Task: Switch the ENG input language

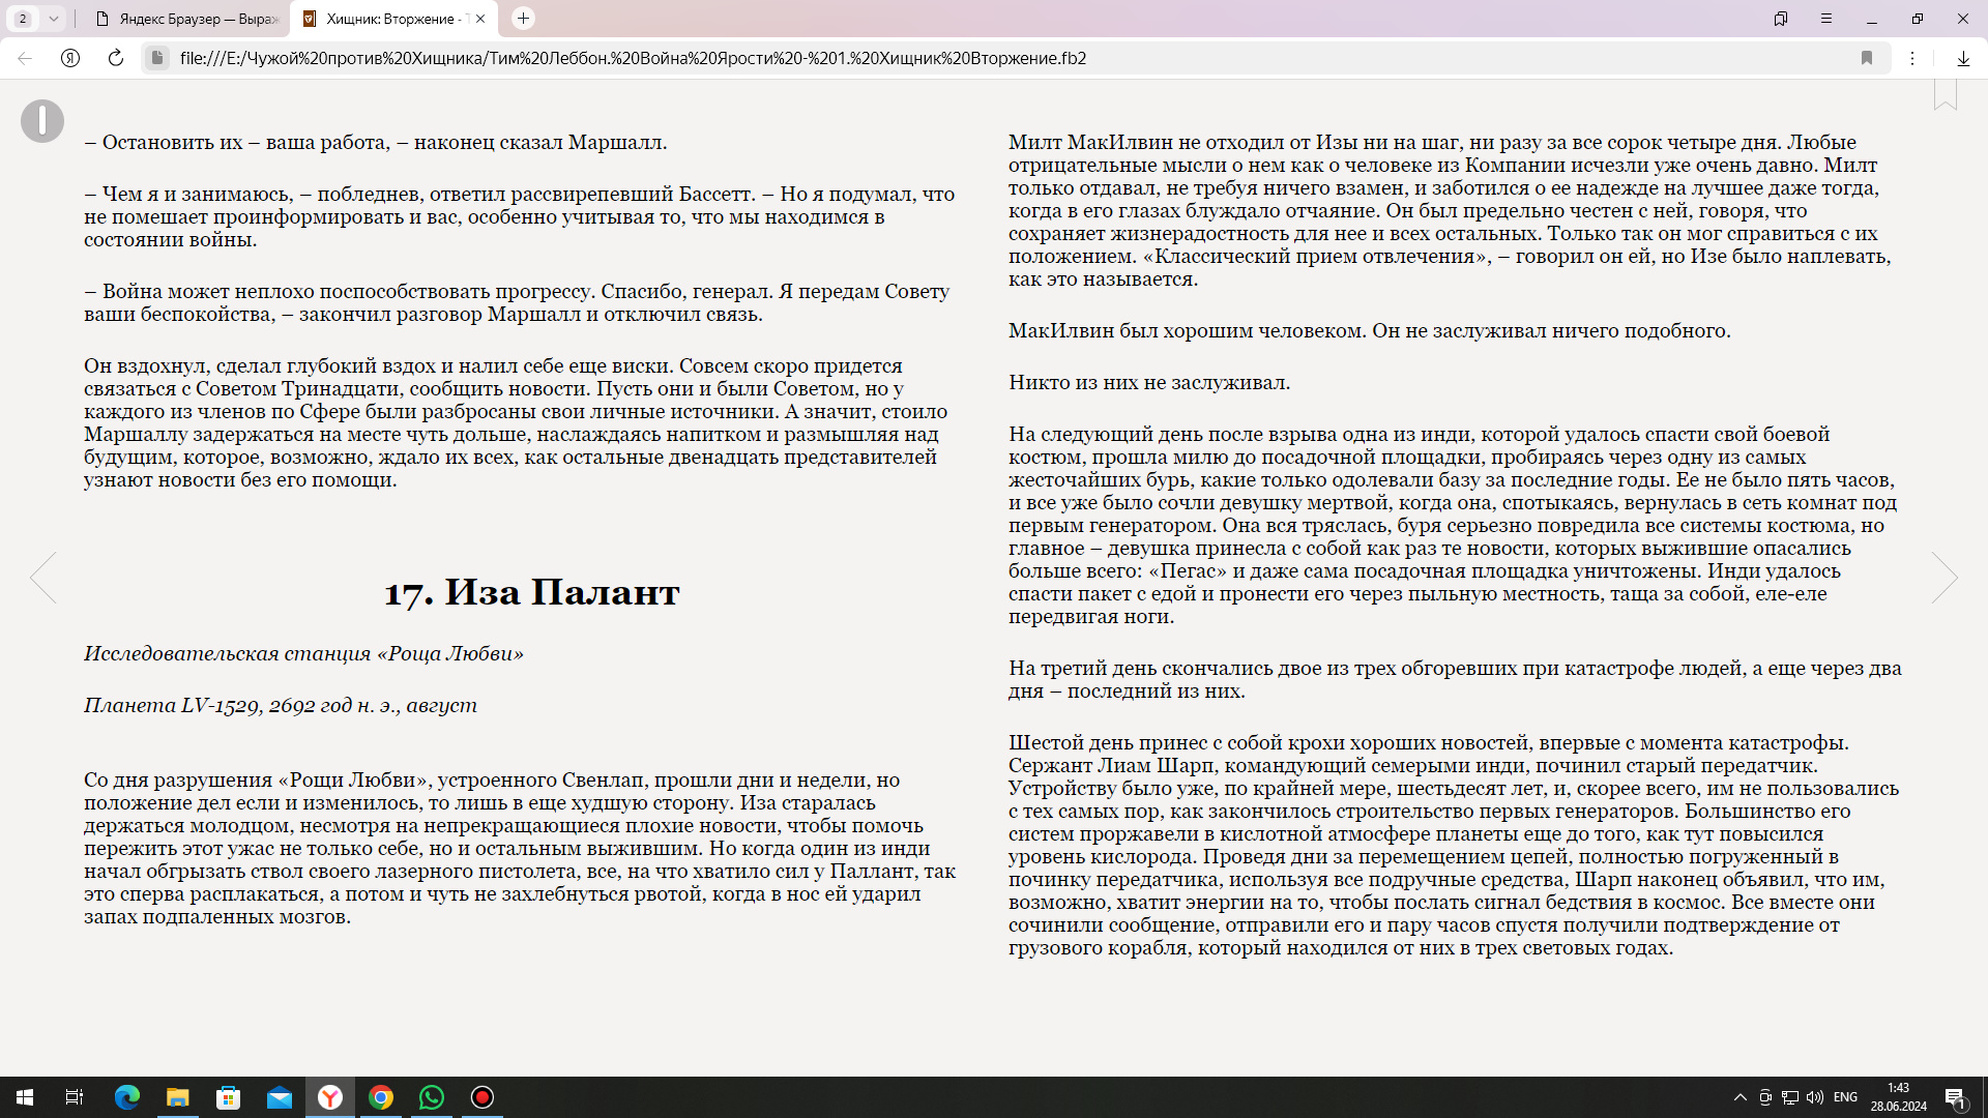Action: click(1846, 1097)
